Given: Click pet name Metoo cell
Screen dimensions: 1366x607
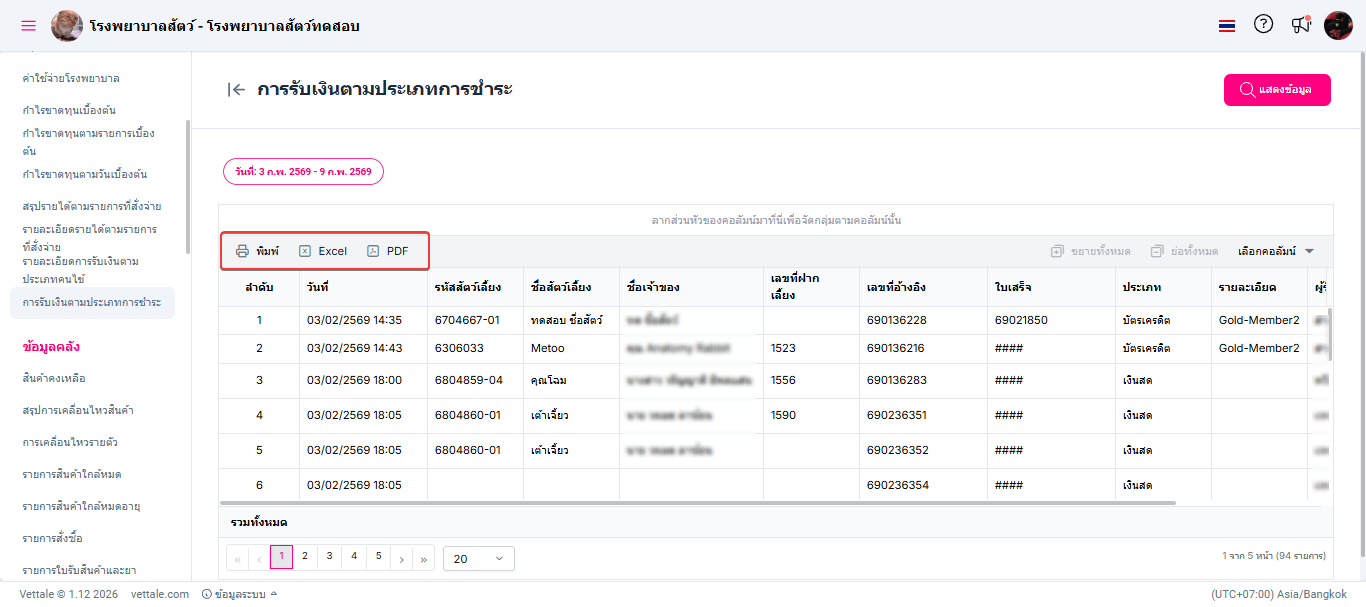Looking at the screenshot, I should coord(571,348).
